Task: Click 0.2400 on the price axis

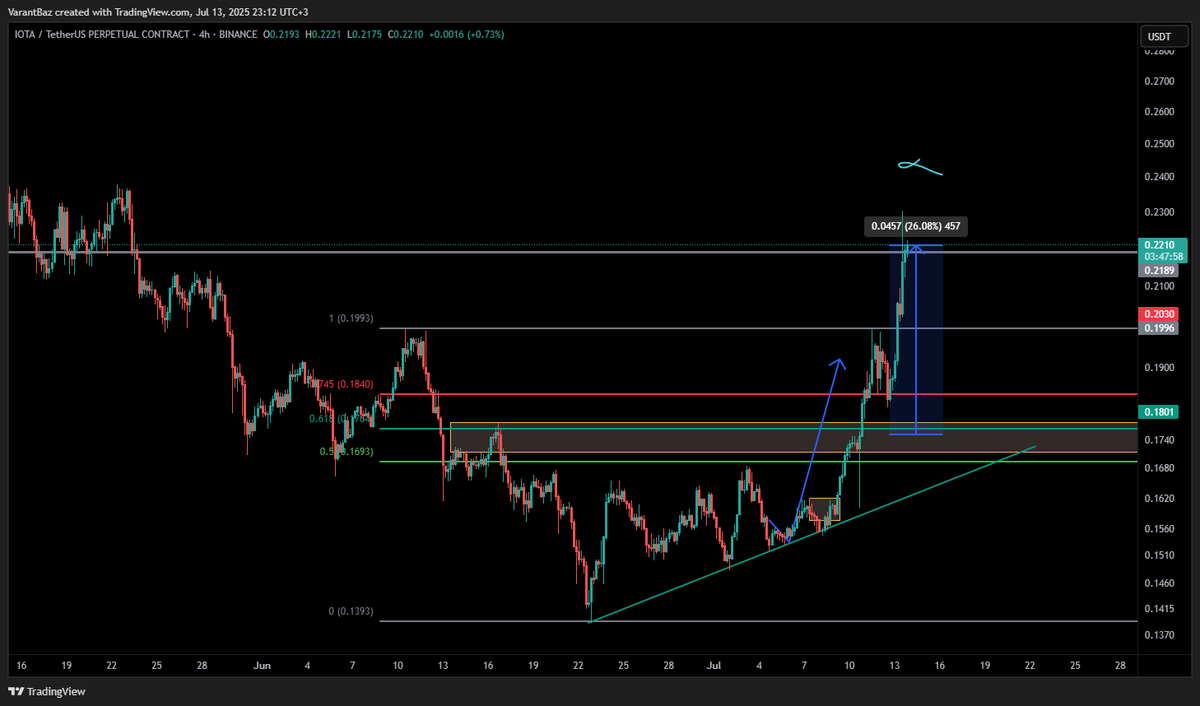Action: pyautogui.click(x=1159, y=178)
